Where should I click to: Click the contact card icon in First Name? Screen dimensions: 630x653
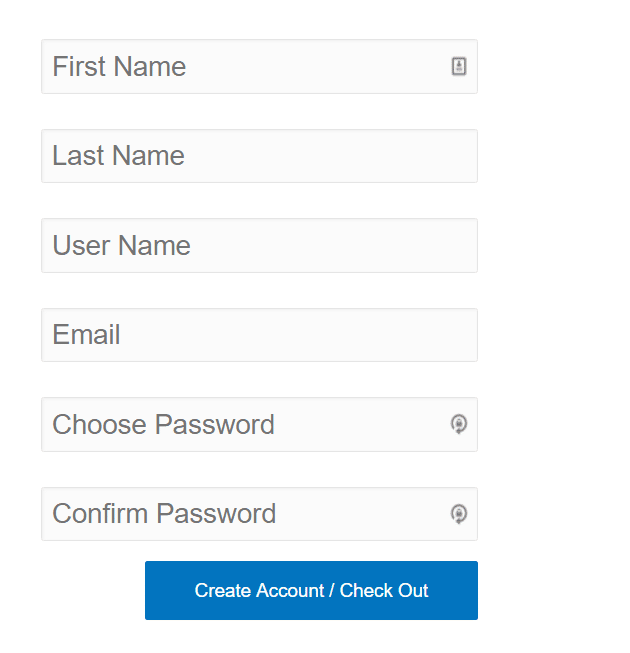tap(459, 66)
